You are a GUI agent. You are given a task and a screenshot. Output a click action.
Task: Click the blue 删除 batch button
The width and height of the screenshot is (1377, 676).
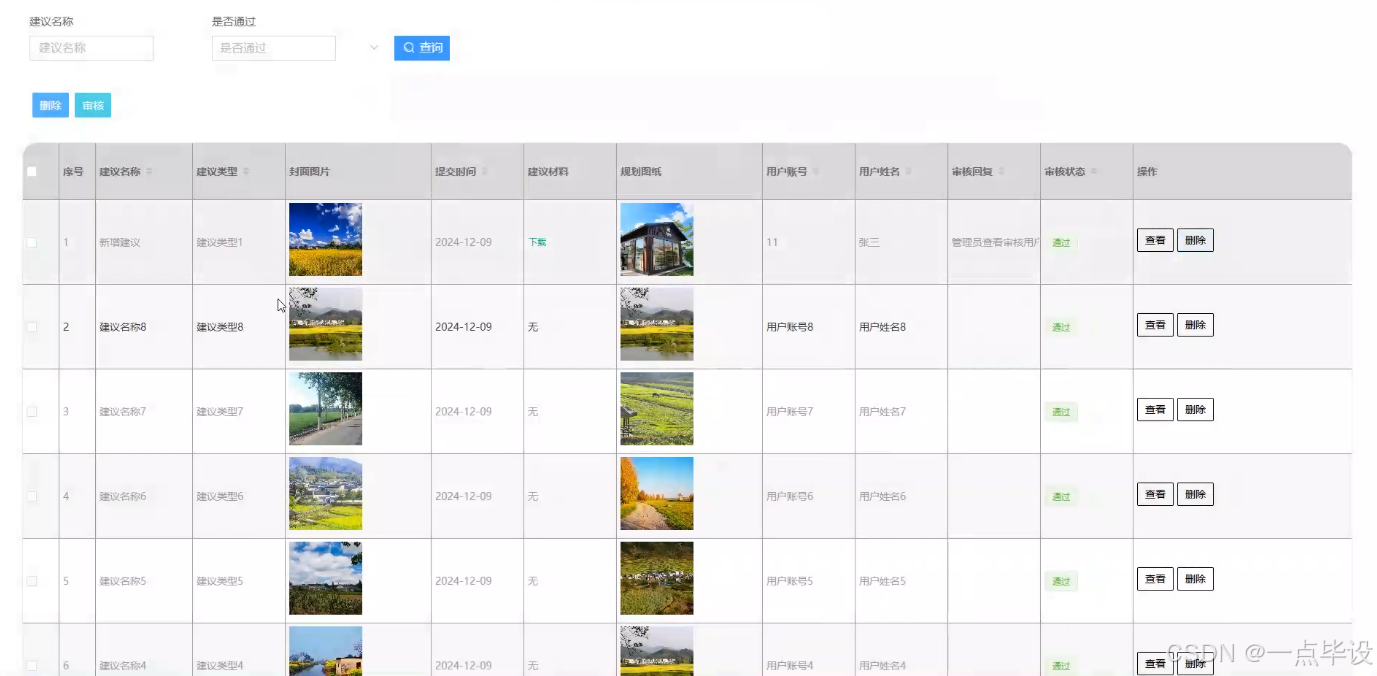coord(50,106)
